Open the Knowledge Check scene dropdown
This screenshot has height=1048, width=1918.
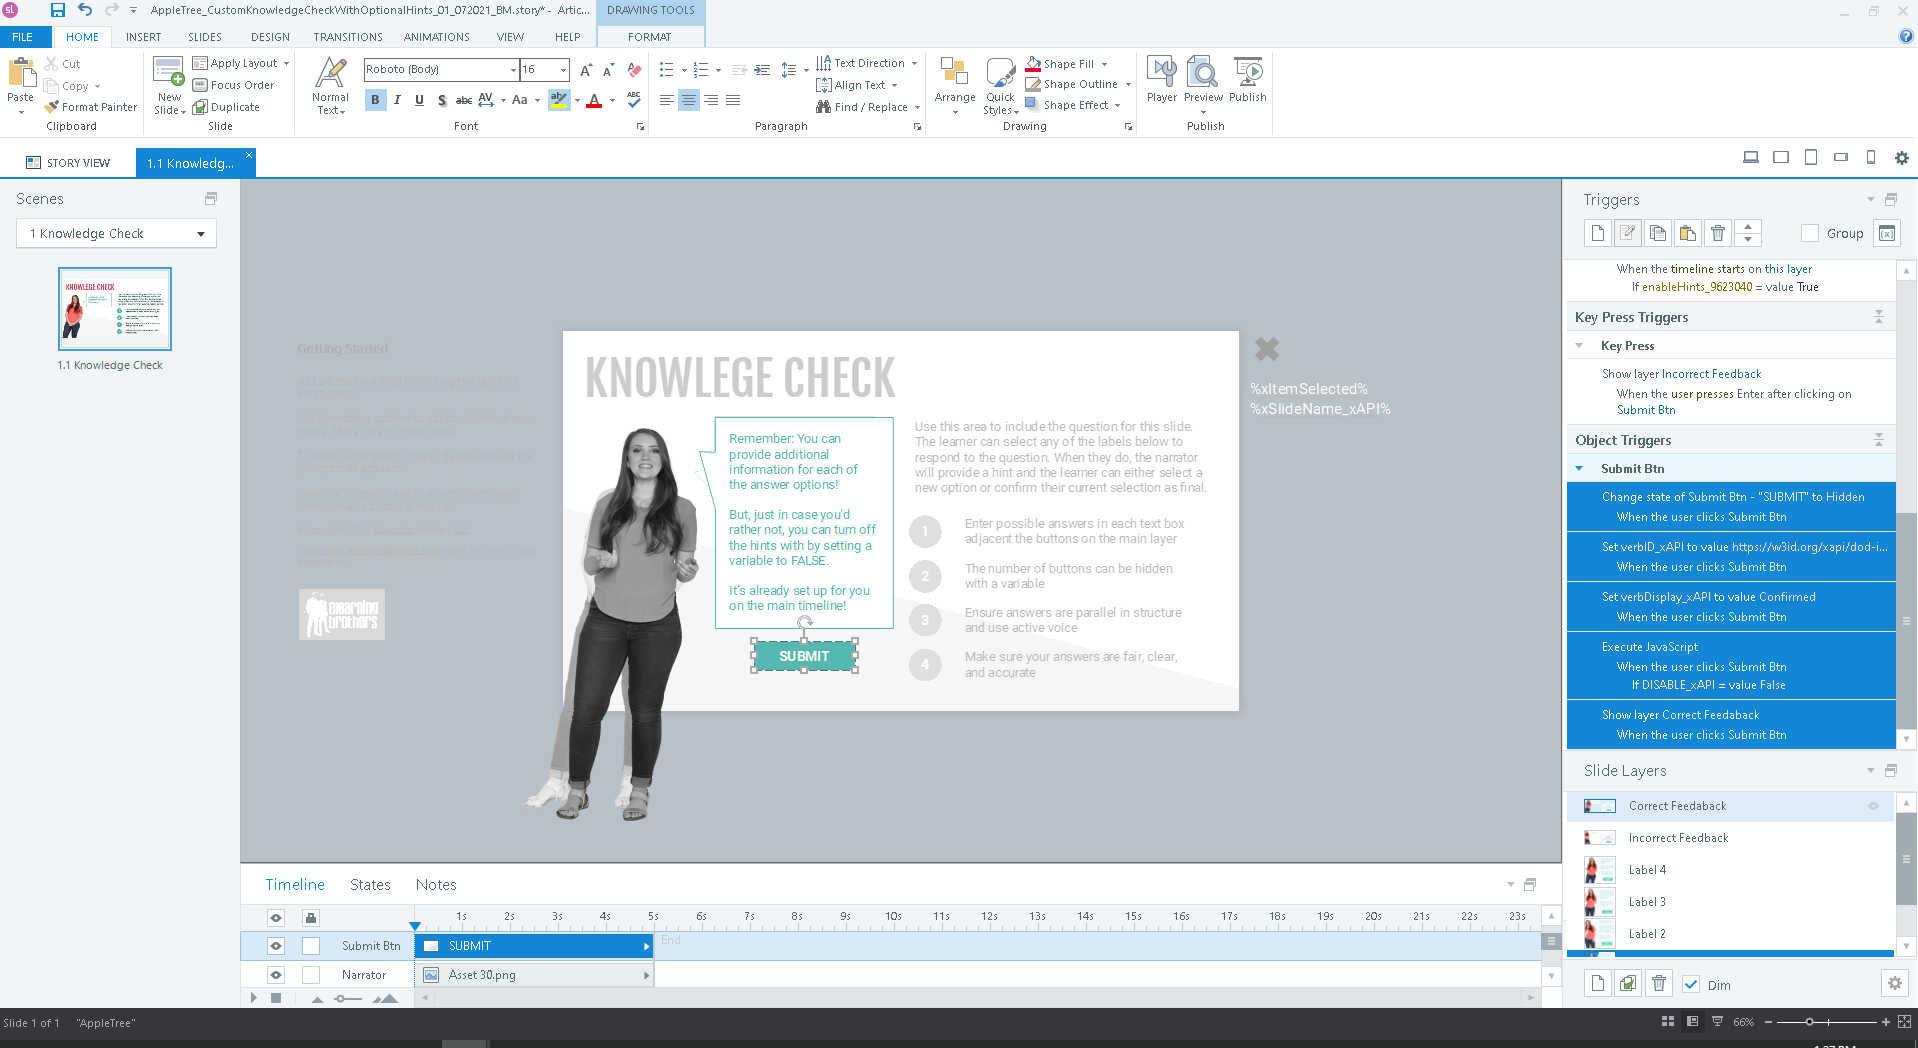[x=201, y=234]
